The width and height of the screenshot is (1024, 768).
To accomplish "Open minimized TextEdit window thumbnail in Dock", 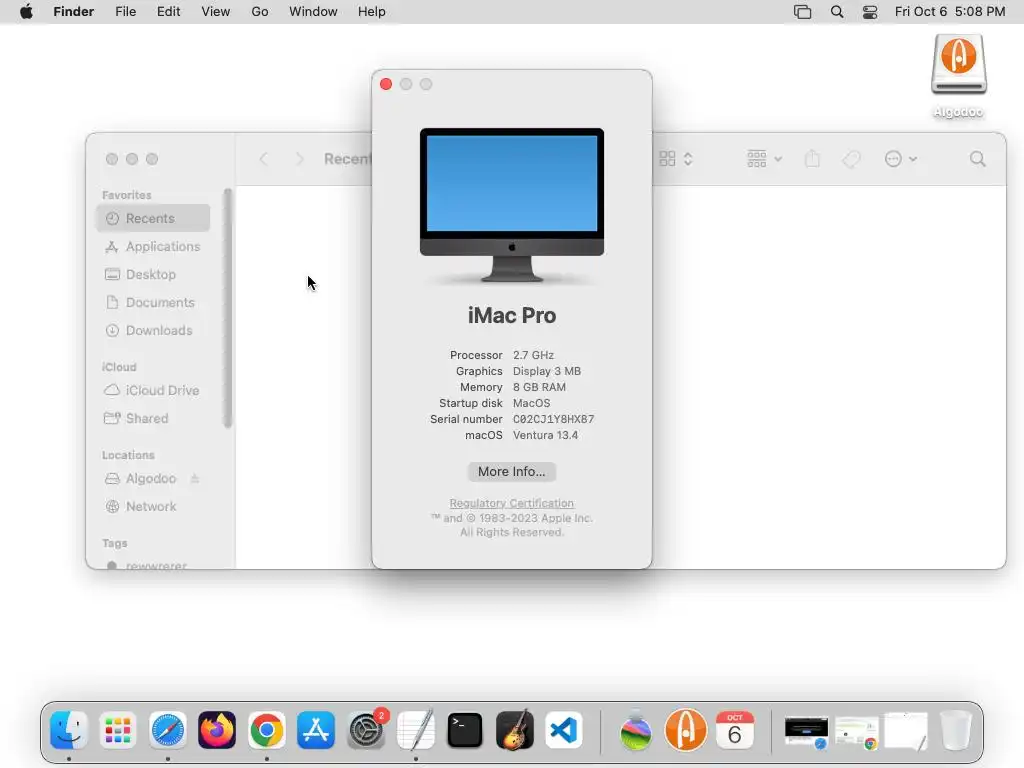I will tap(906, 731).
